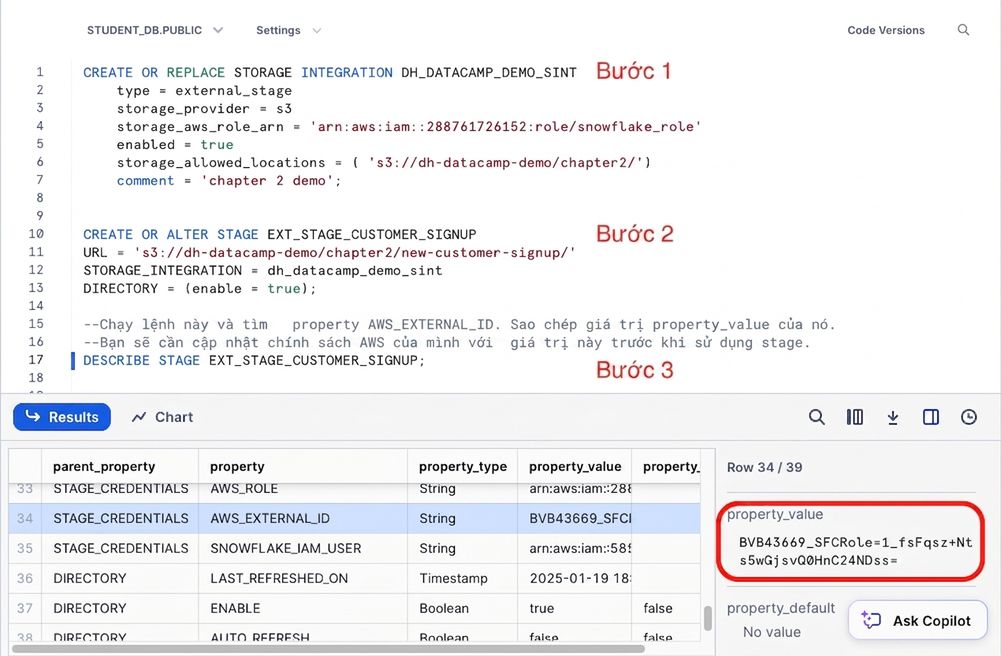The image size is (1001, 656).
Task: Place cursor on DESCRIBE STAGE line 17
Action: tap(253, 361)
